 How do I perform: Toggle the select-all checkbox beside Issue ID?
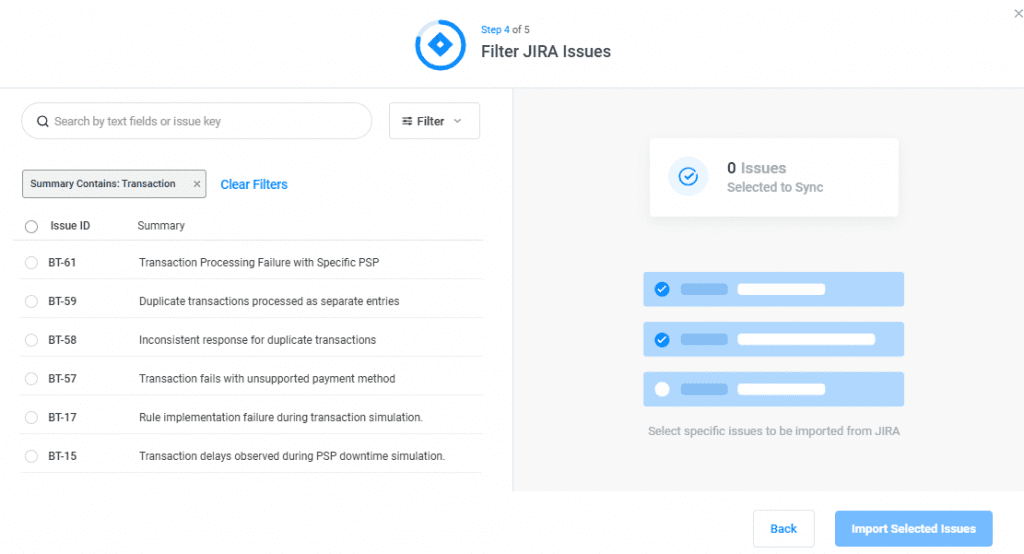[x=31, y=227]
